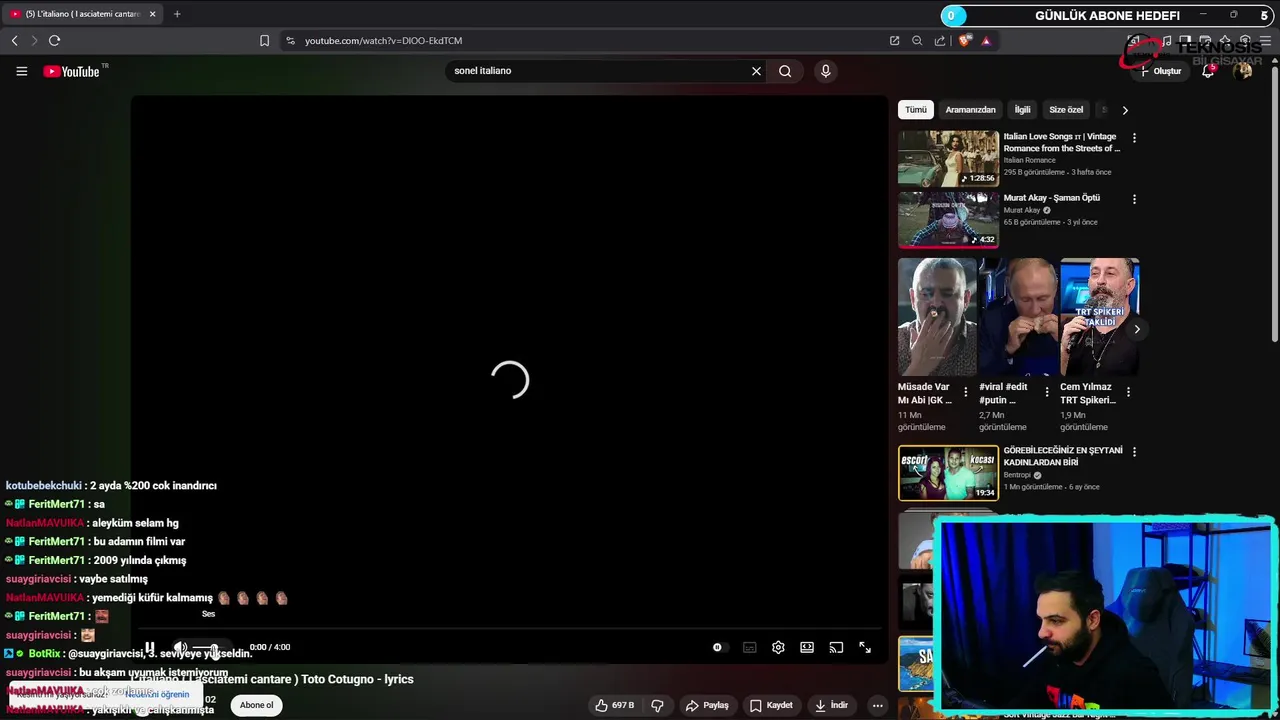Viewport: 1280px width, 720px height.
Task: Toggle subtitles captions button
Action: 750,648
